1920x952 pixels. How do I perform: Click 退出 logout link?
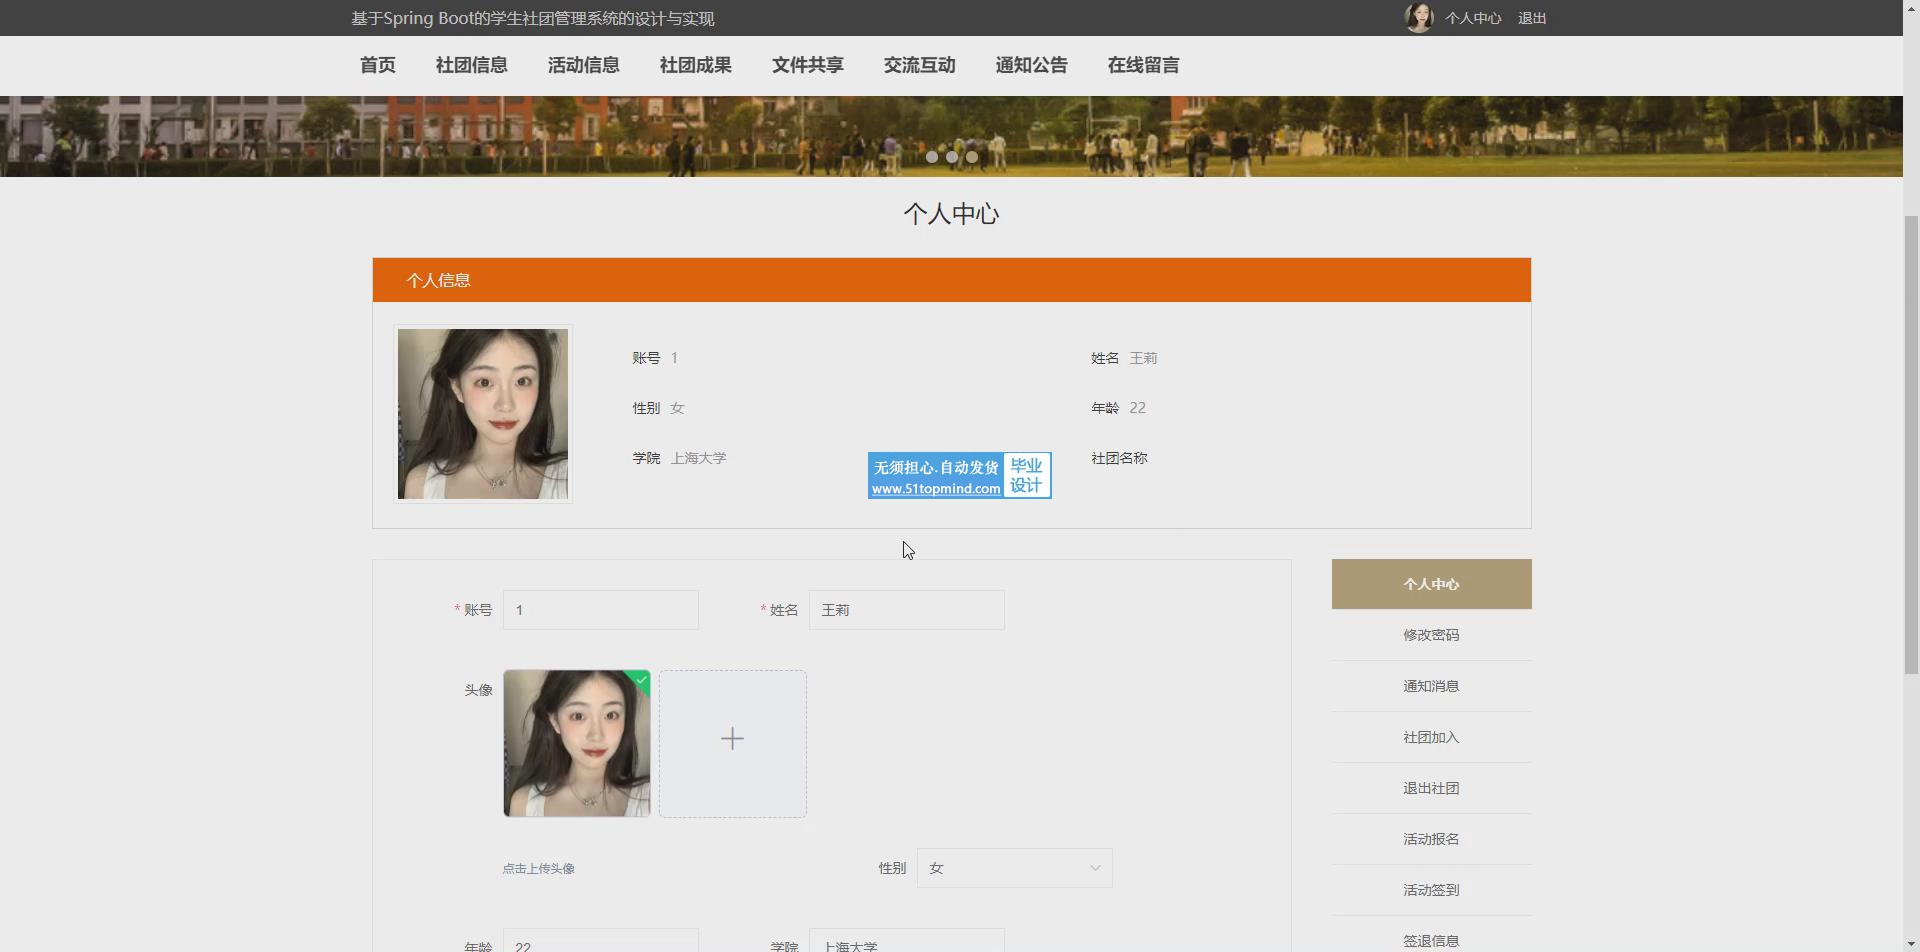(x=1531, y=18)
